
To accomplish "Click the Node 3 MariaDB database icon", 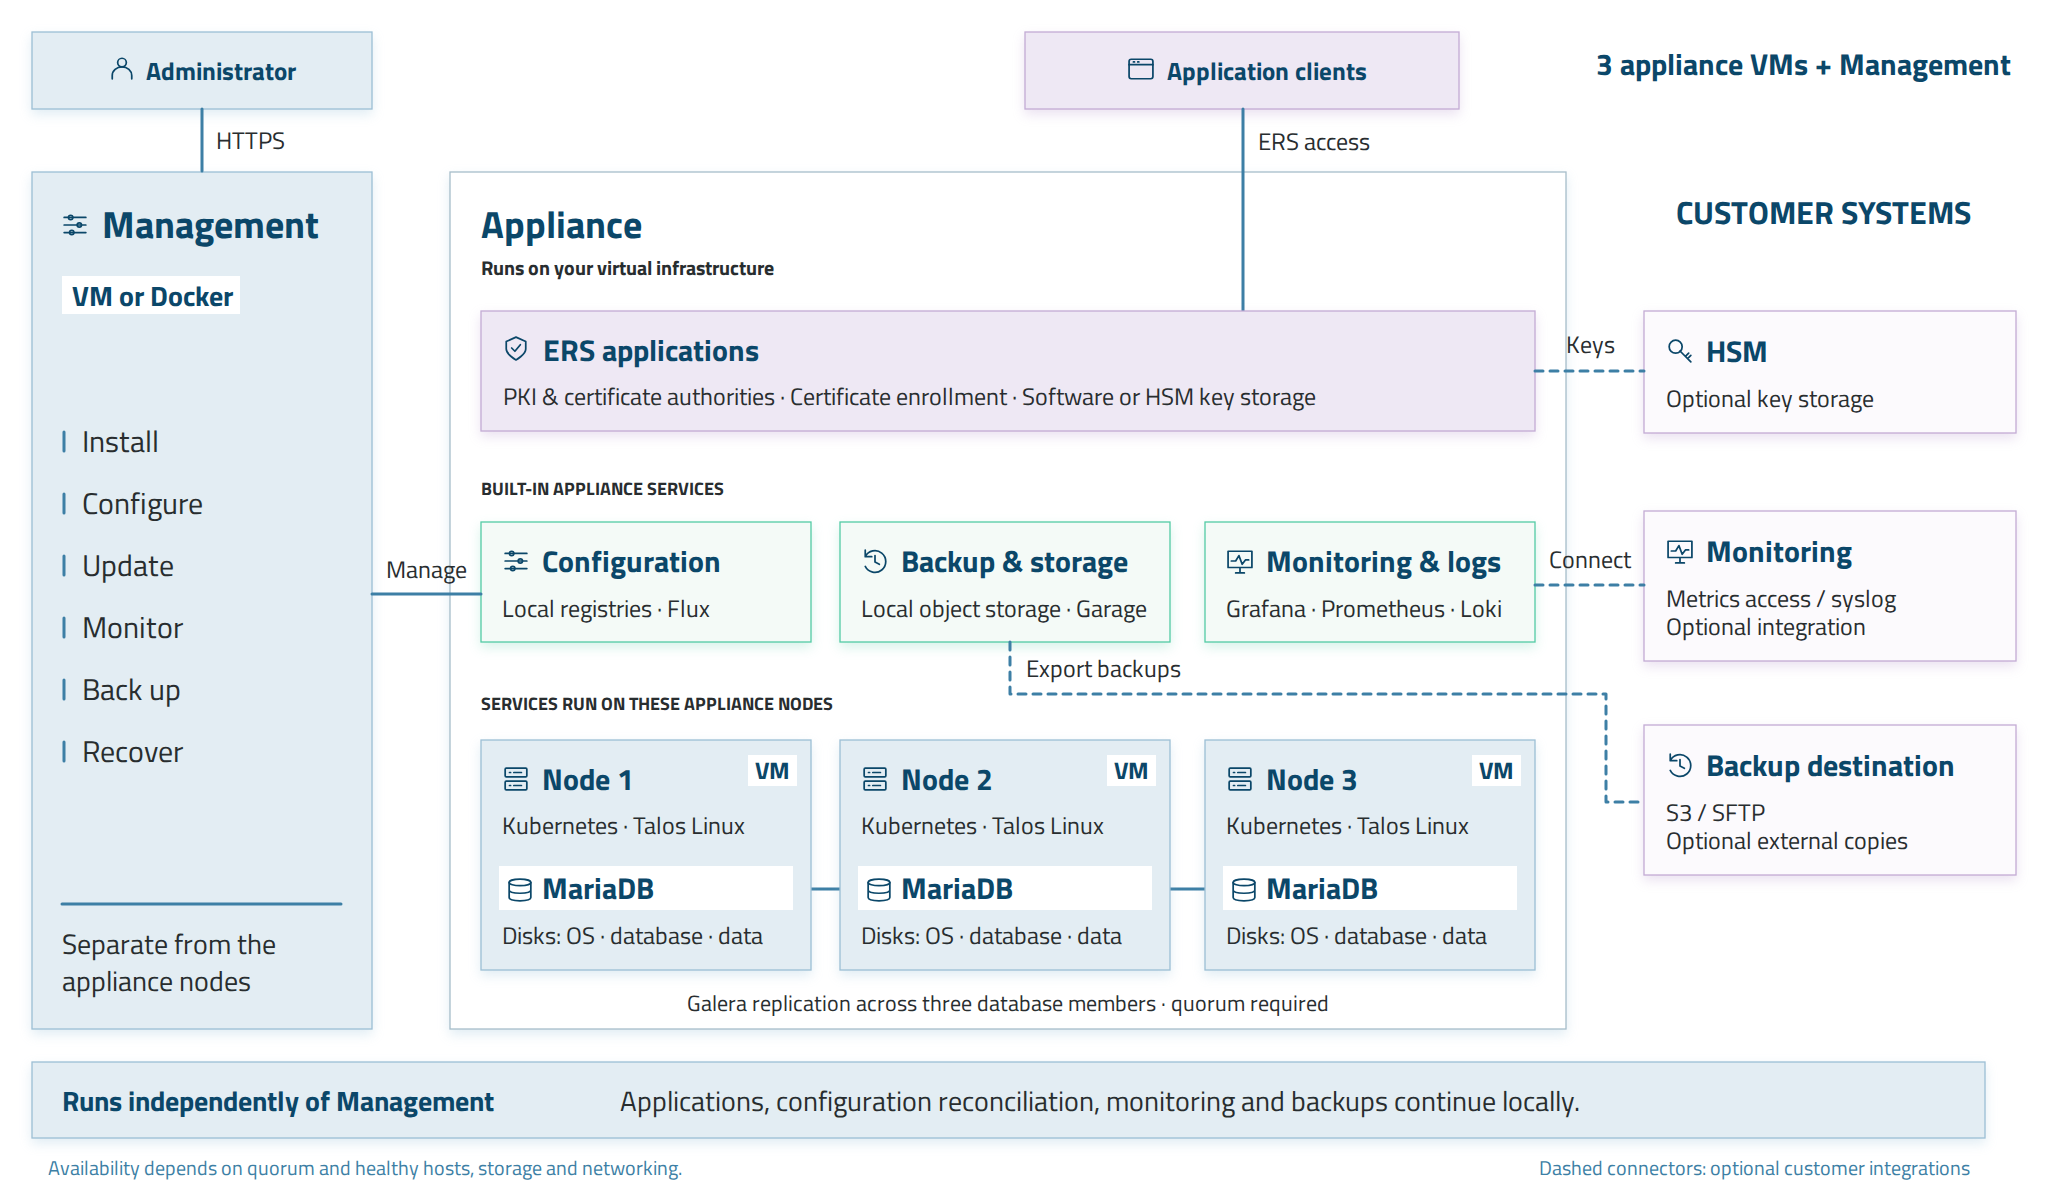I will tap(1244, 889).
